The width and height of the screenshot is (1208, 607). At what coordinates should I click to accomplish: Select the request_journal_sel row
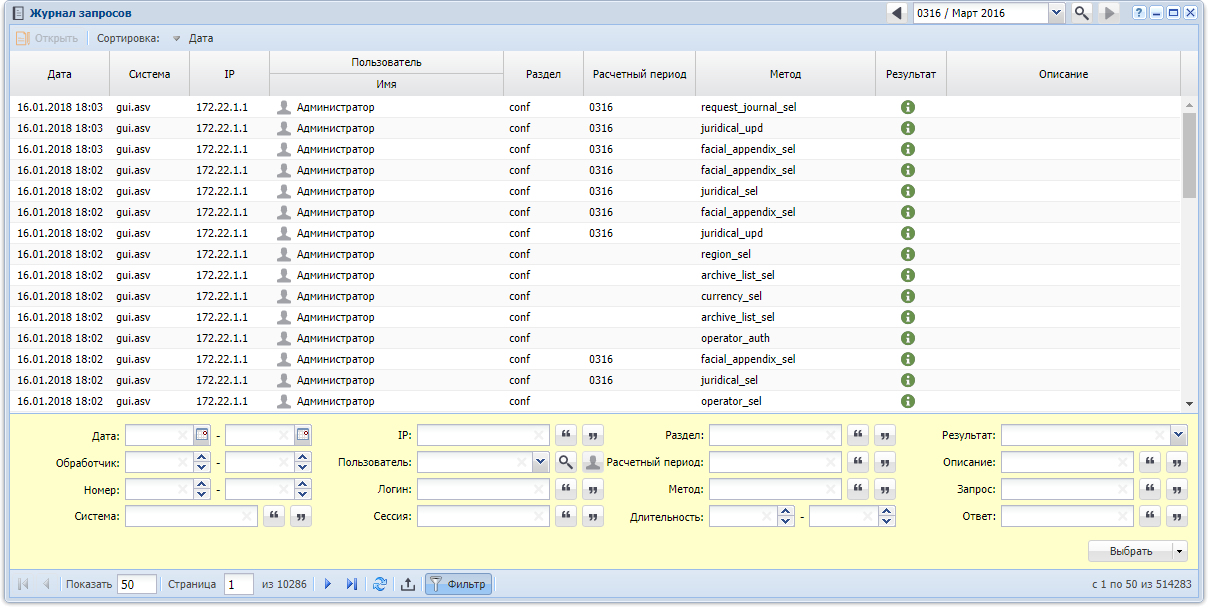point(596,107)
